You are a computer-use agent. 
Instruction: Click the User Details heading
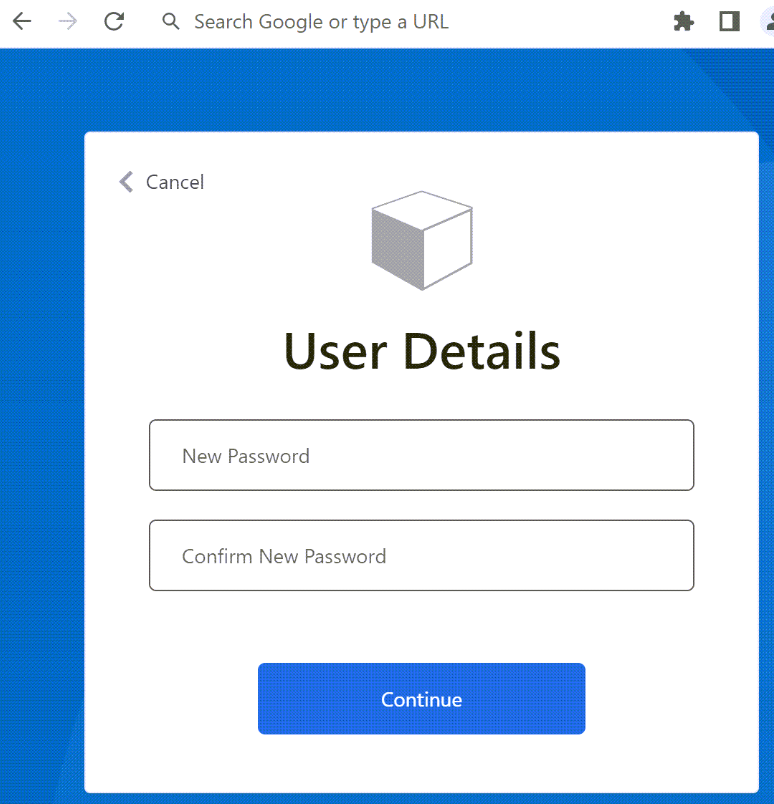pyautogui.click(x=421, y=350)
